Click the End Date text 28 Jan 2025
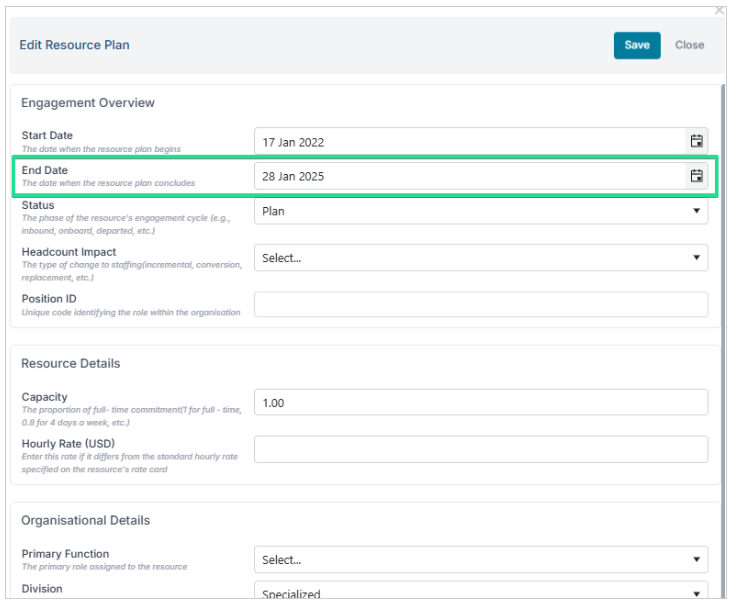 pyautogui.click(x=293, y=177)
